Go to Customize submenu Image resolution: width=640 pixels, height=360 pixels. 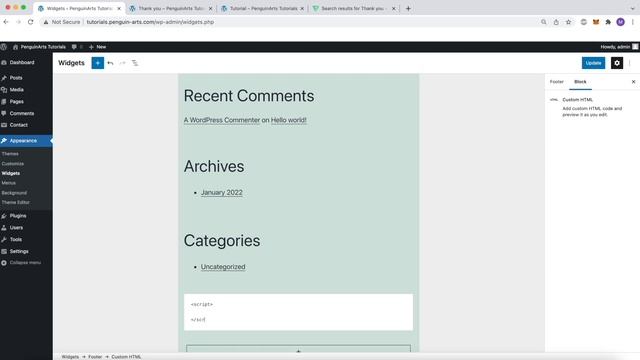pyautogui.click(x=13, y=164)
